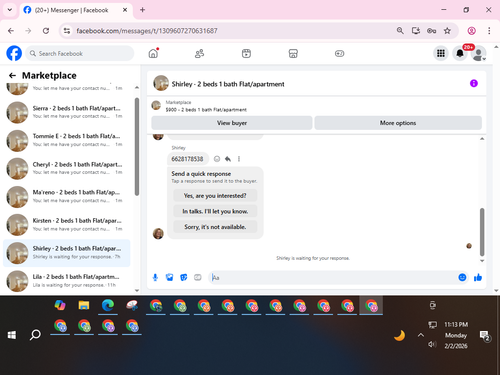Open the Chrome profile icon
This screenshot has height=375, width=500.
point(471,31)
